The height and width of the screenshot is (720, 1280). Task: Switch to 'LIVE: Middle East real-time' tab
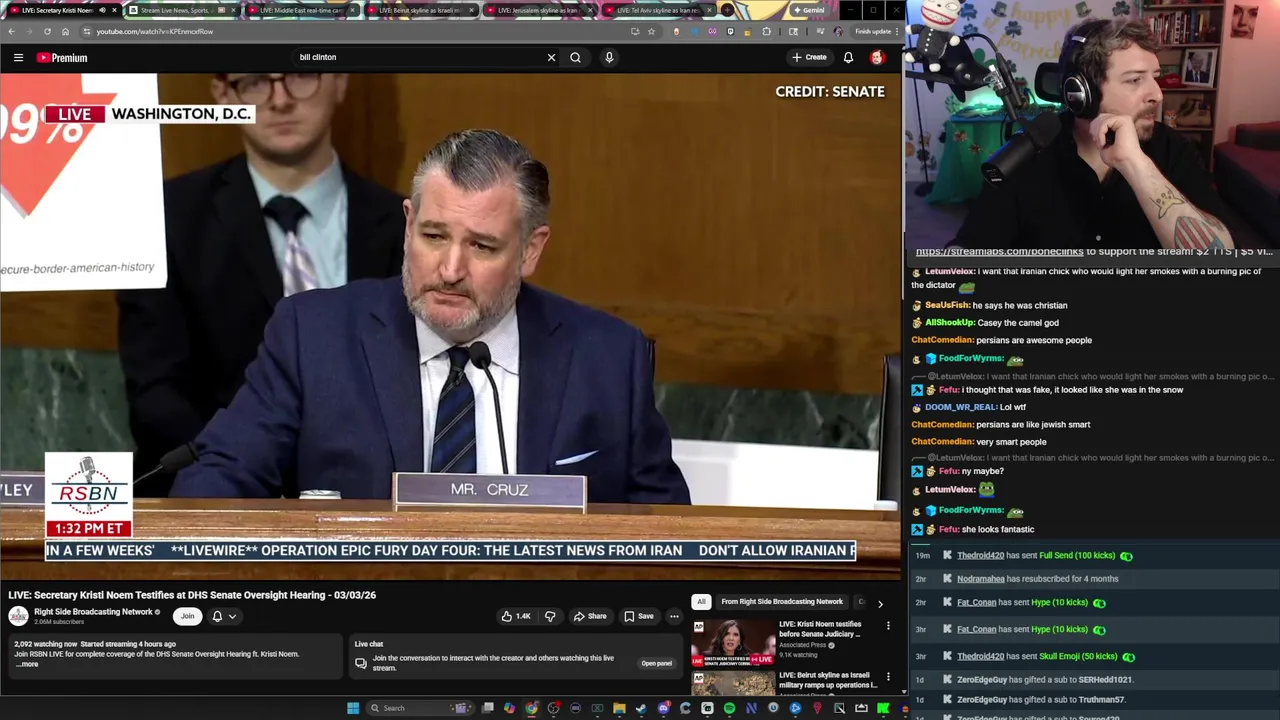coord(300,10)
